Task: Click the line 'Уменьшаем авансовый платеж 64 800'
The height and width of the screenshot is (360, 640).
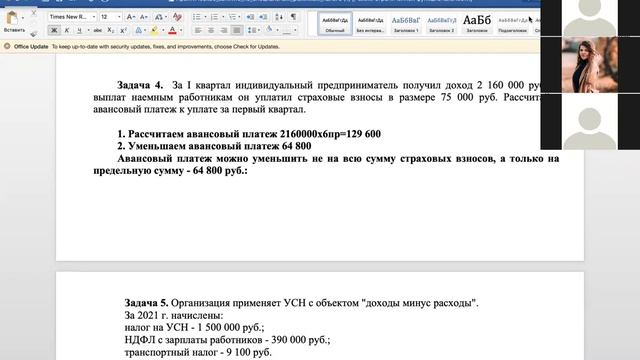Action: [x=220, y=146]
